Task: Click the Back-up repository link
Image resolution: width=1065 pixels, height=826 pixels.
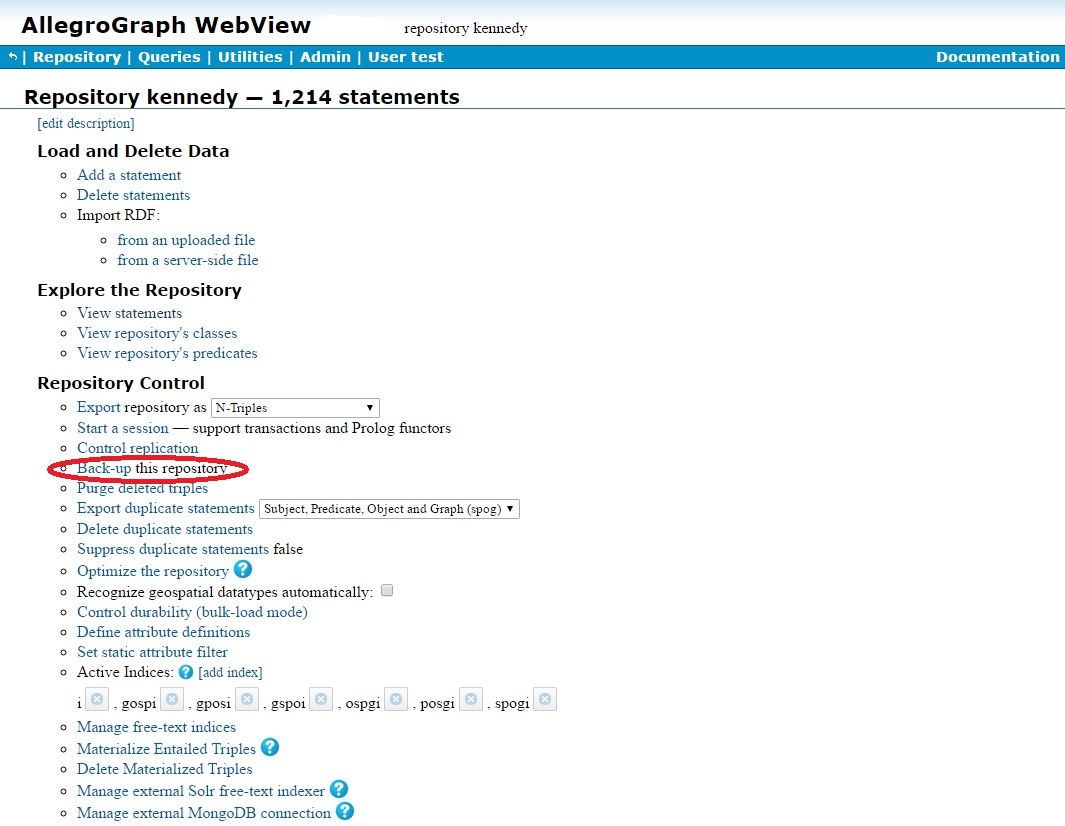Action: (104, 468)
